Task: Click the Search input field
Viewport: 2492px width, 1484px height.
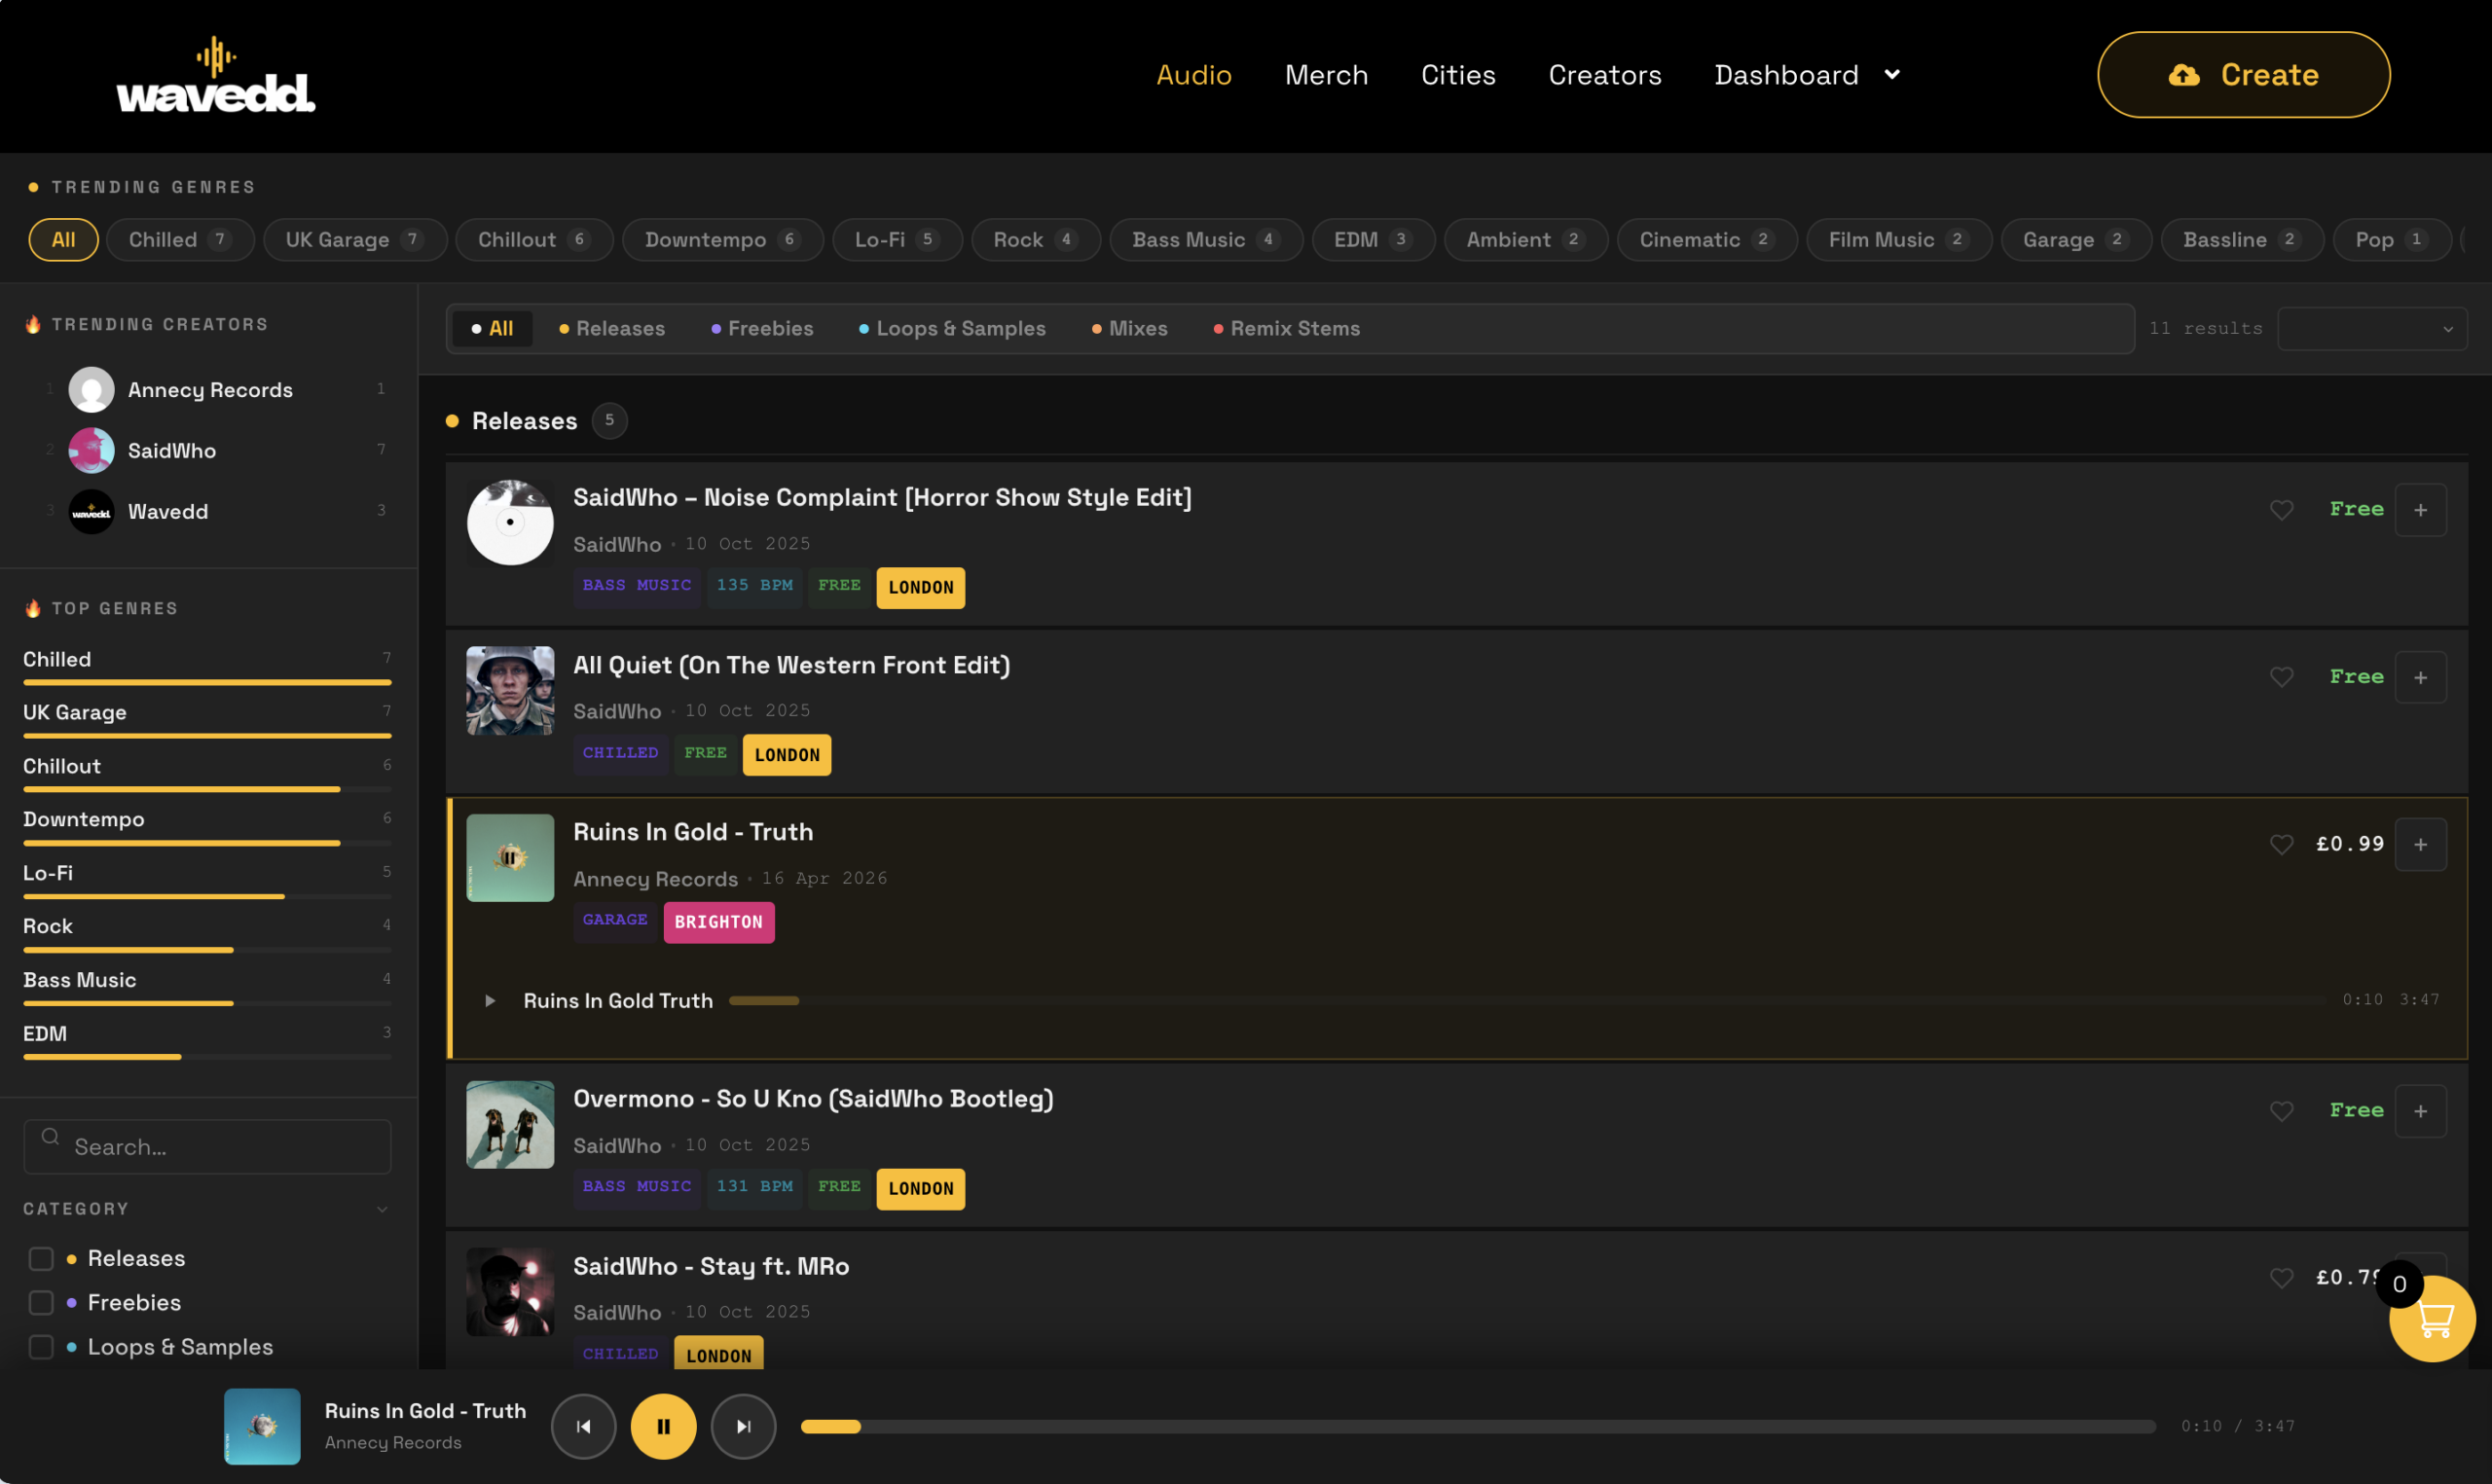Action: [207, 1147]
